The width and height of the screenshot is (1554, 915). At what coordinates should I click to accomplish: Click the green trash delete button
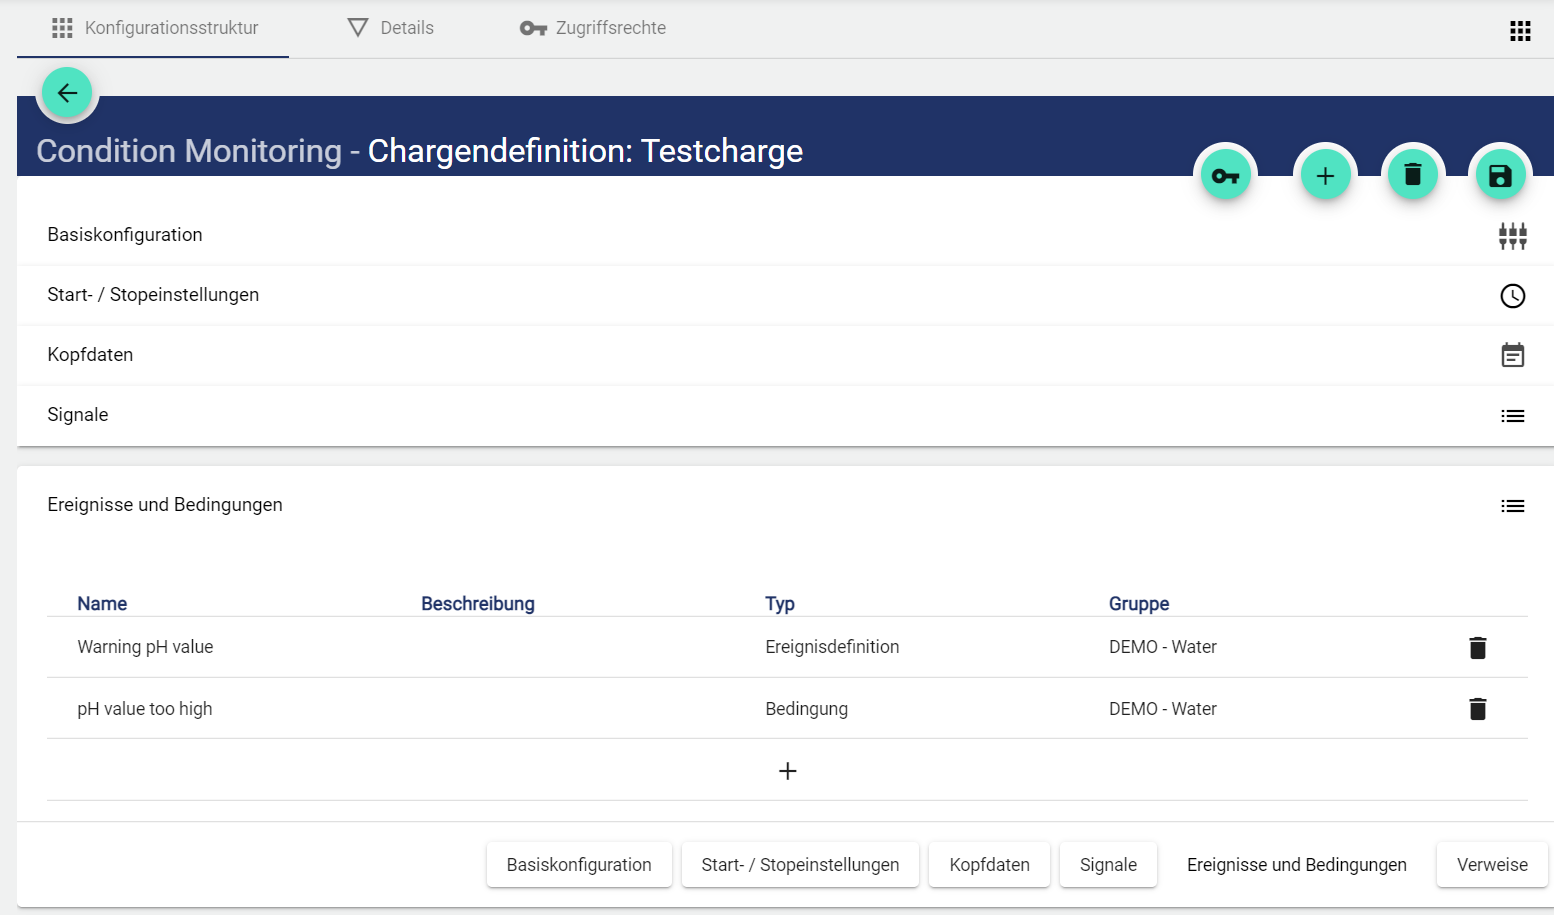[x=1412, y=176]
